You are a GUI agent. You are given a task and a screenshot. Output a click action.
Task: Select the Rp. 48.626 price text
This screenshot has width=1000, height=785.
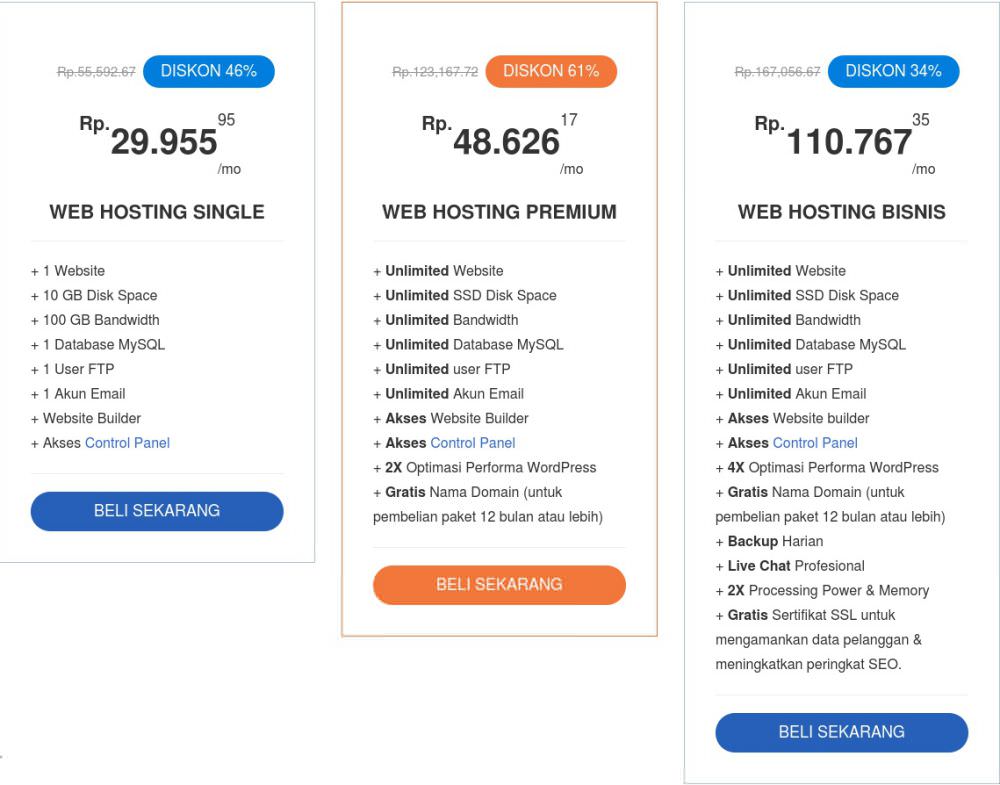tap(506, 142)
